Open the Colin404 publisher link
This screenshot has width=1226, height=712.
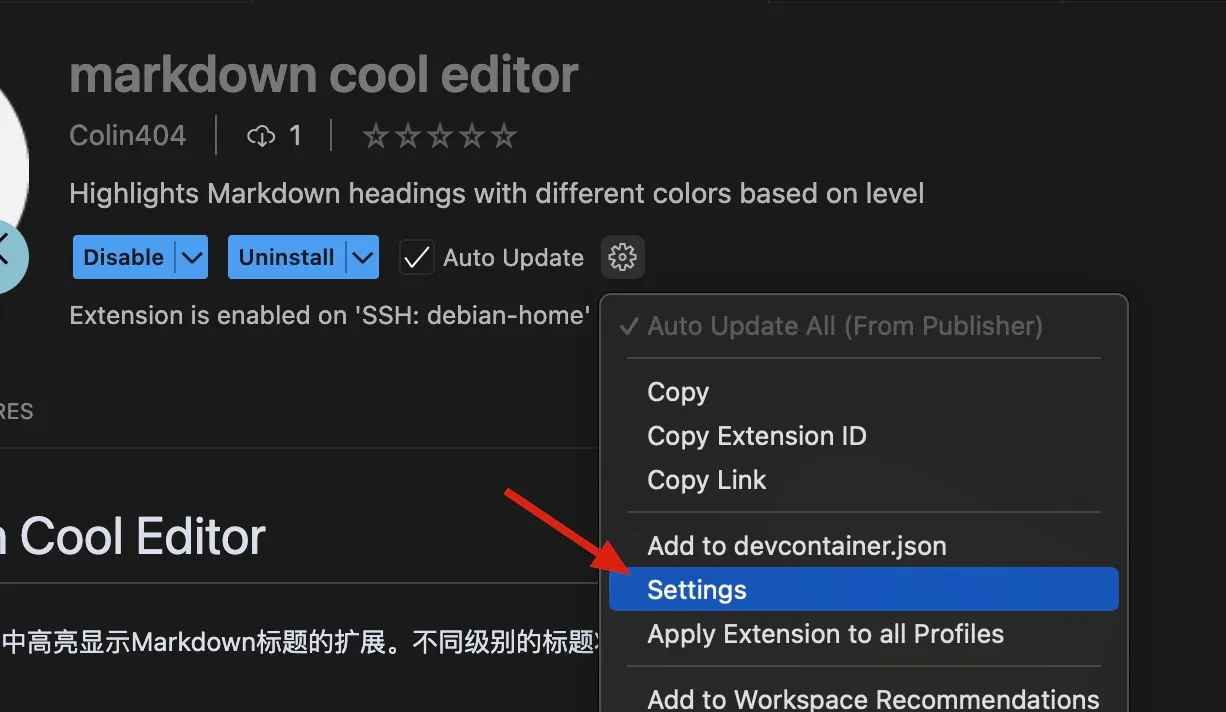point(128,136)
